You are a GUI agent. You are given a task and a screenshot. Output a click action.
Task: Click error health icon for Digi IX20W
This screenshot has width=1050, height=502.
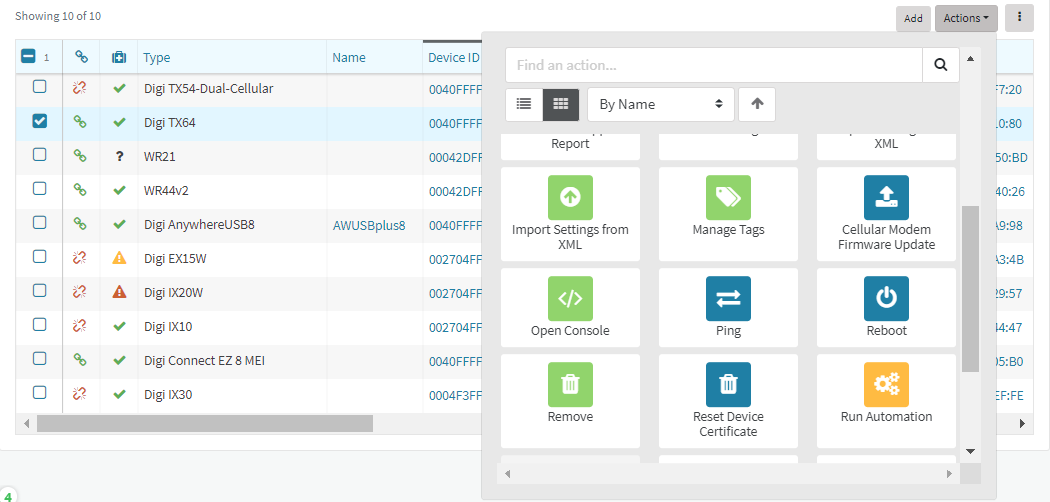point(119,292)
